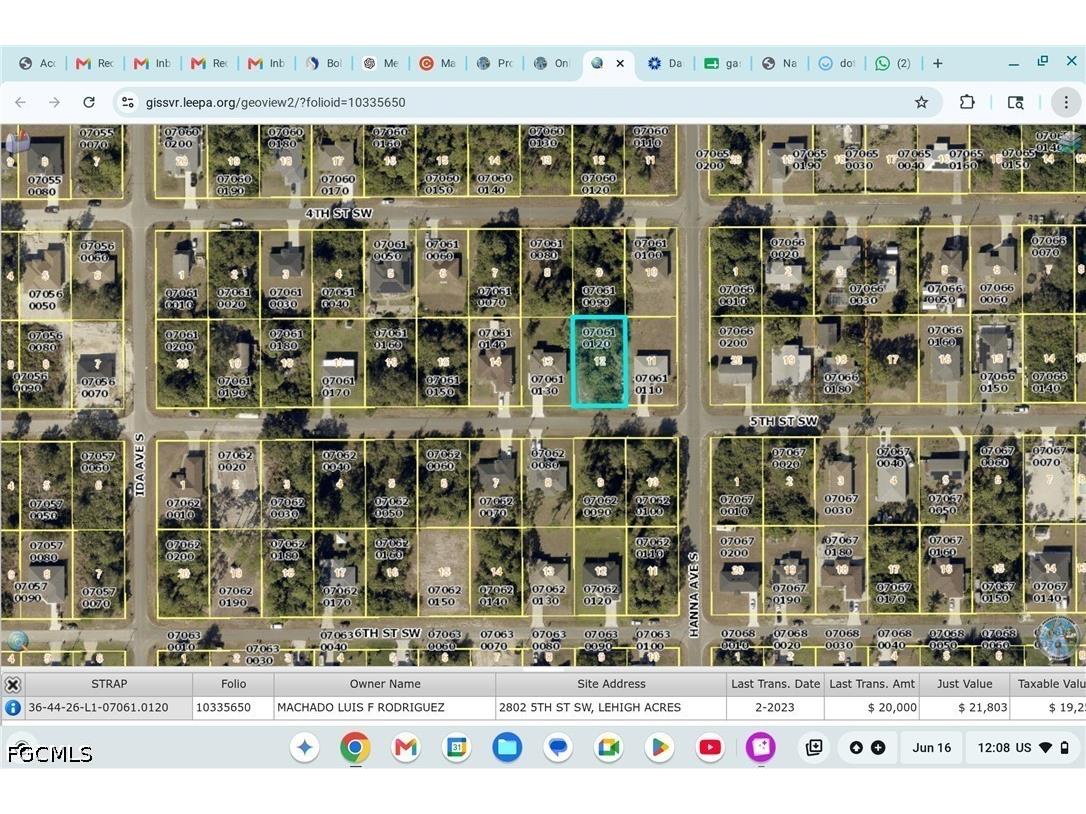Click the highlighted parcel 07061 0120 on the map
This screenshot has width=1086, height=814.
pos(600,362)
